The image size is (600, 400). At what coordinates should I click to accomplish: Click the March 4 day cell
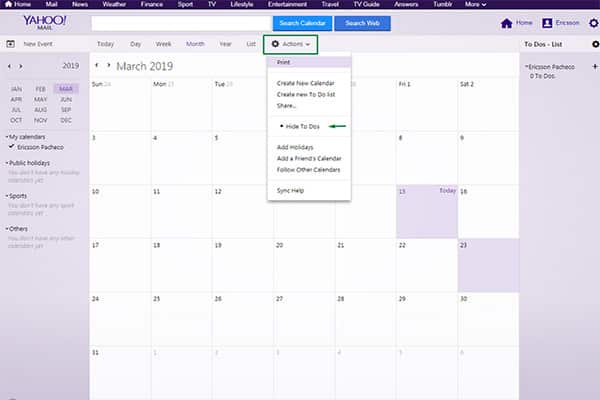[181, 158]
